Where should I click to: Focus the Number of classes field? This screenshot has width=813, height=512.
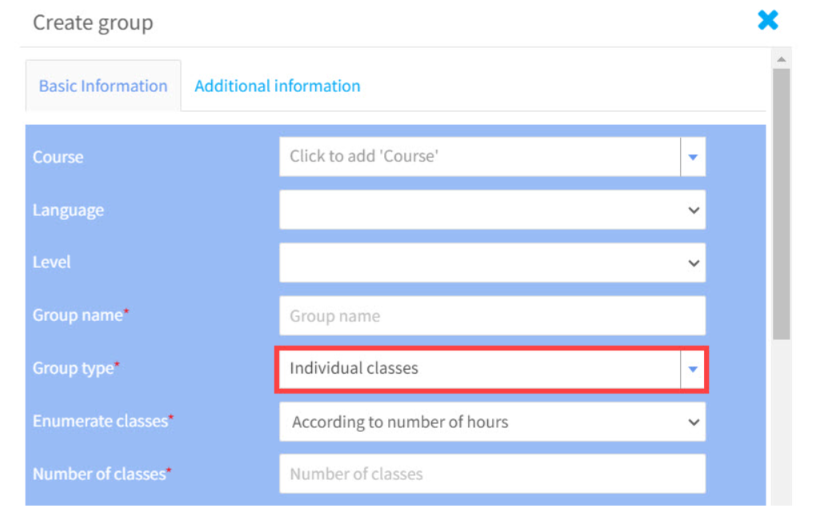(x=492, y=474)
